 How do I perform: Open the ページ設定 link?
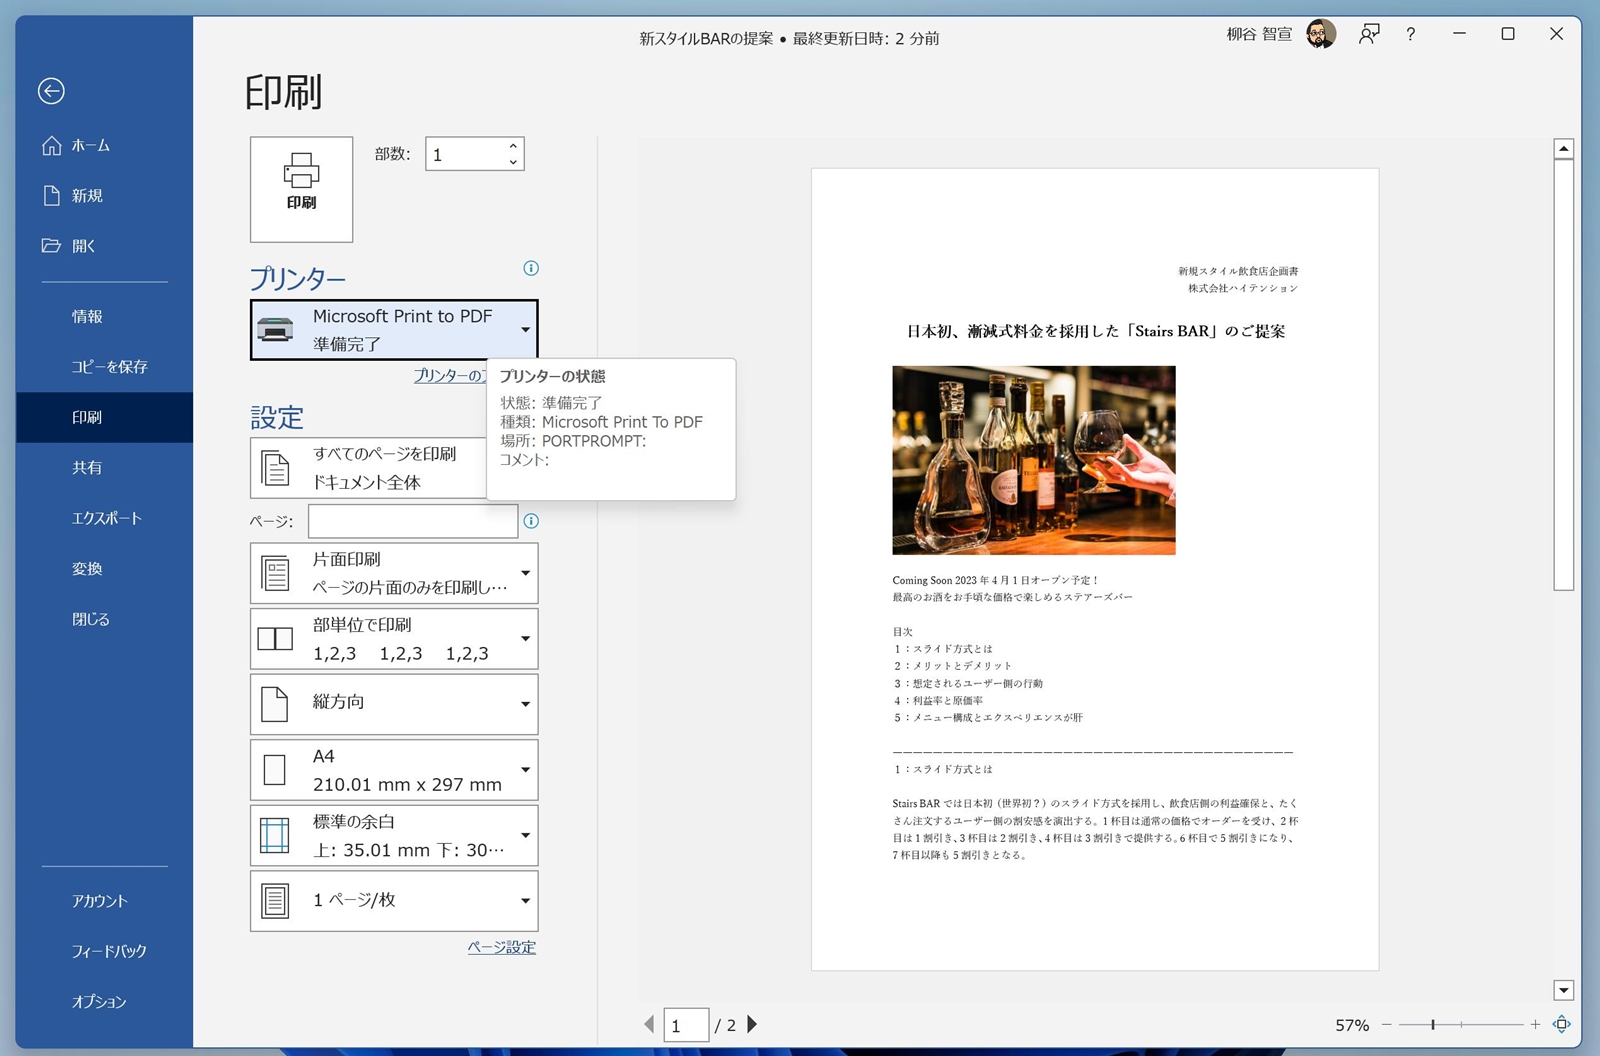[501, 946]
